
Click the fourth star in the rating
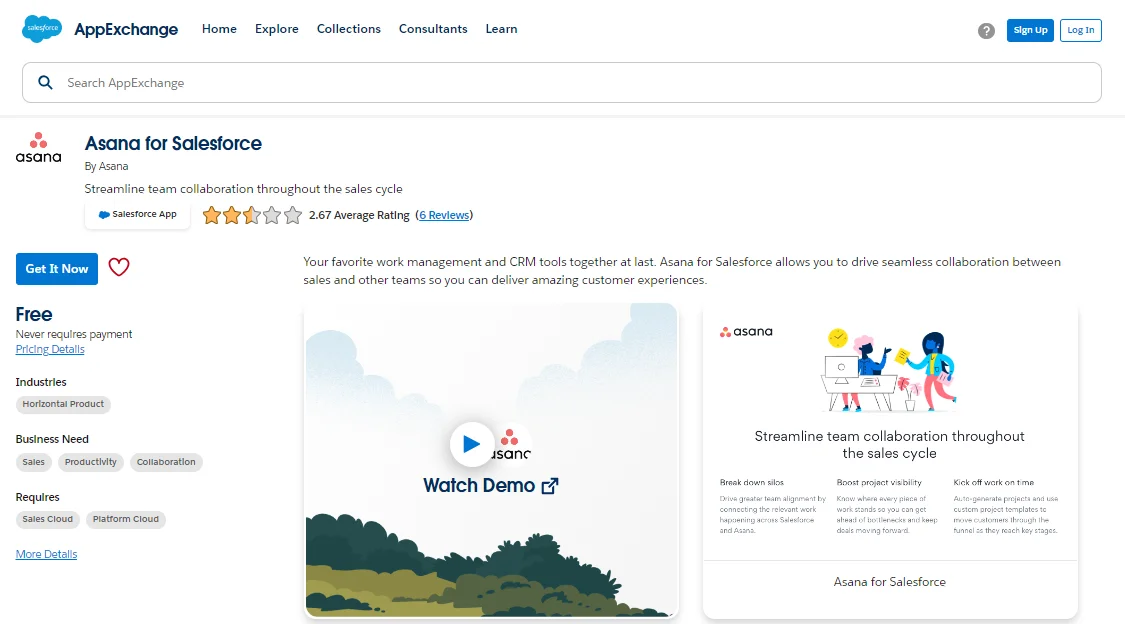[x=274, y=215]
